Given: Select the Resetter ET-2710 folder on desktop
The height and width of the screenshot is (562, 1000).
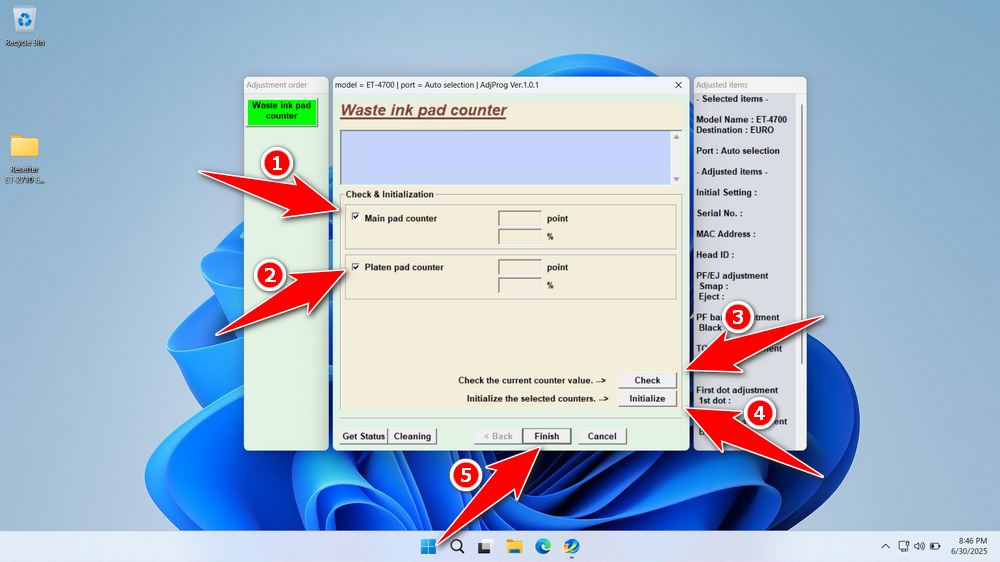Looking at the screenshot, I should 24,159.
